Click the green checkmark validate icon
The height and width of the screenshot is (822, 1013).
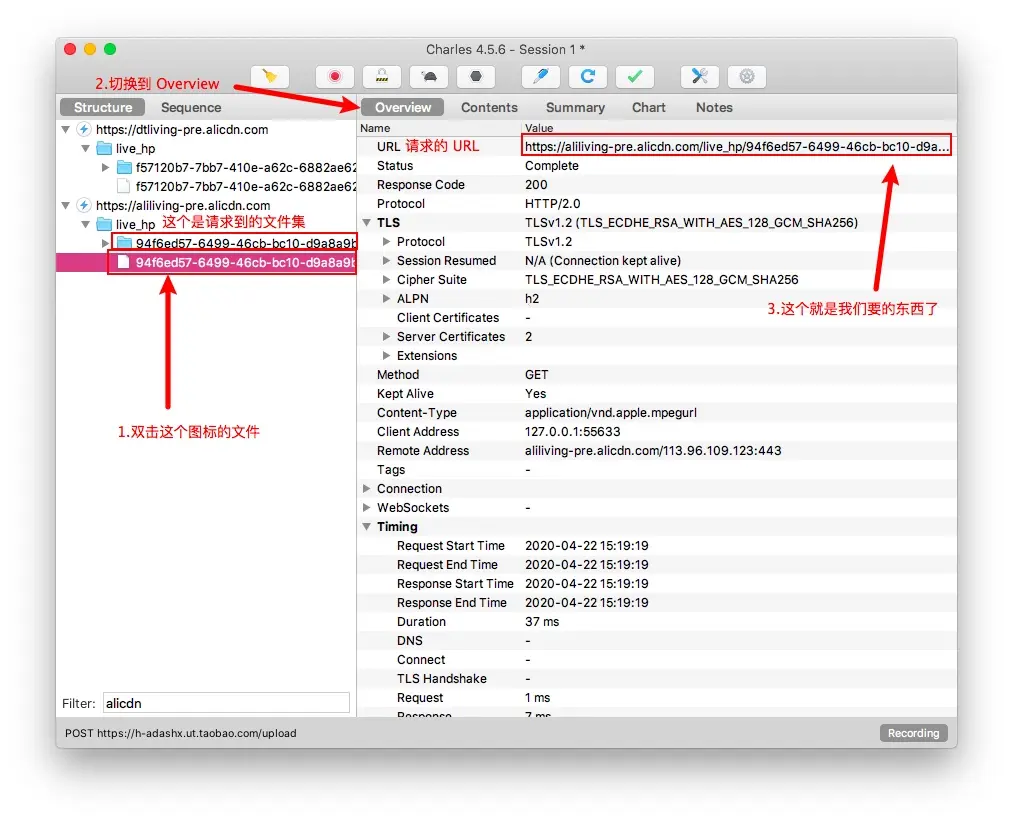[635, 77]
